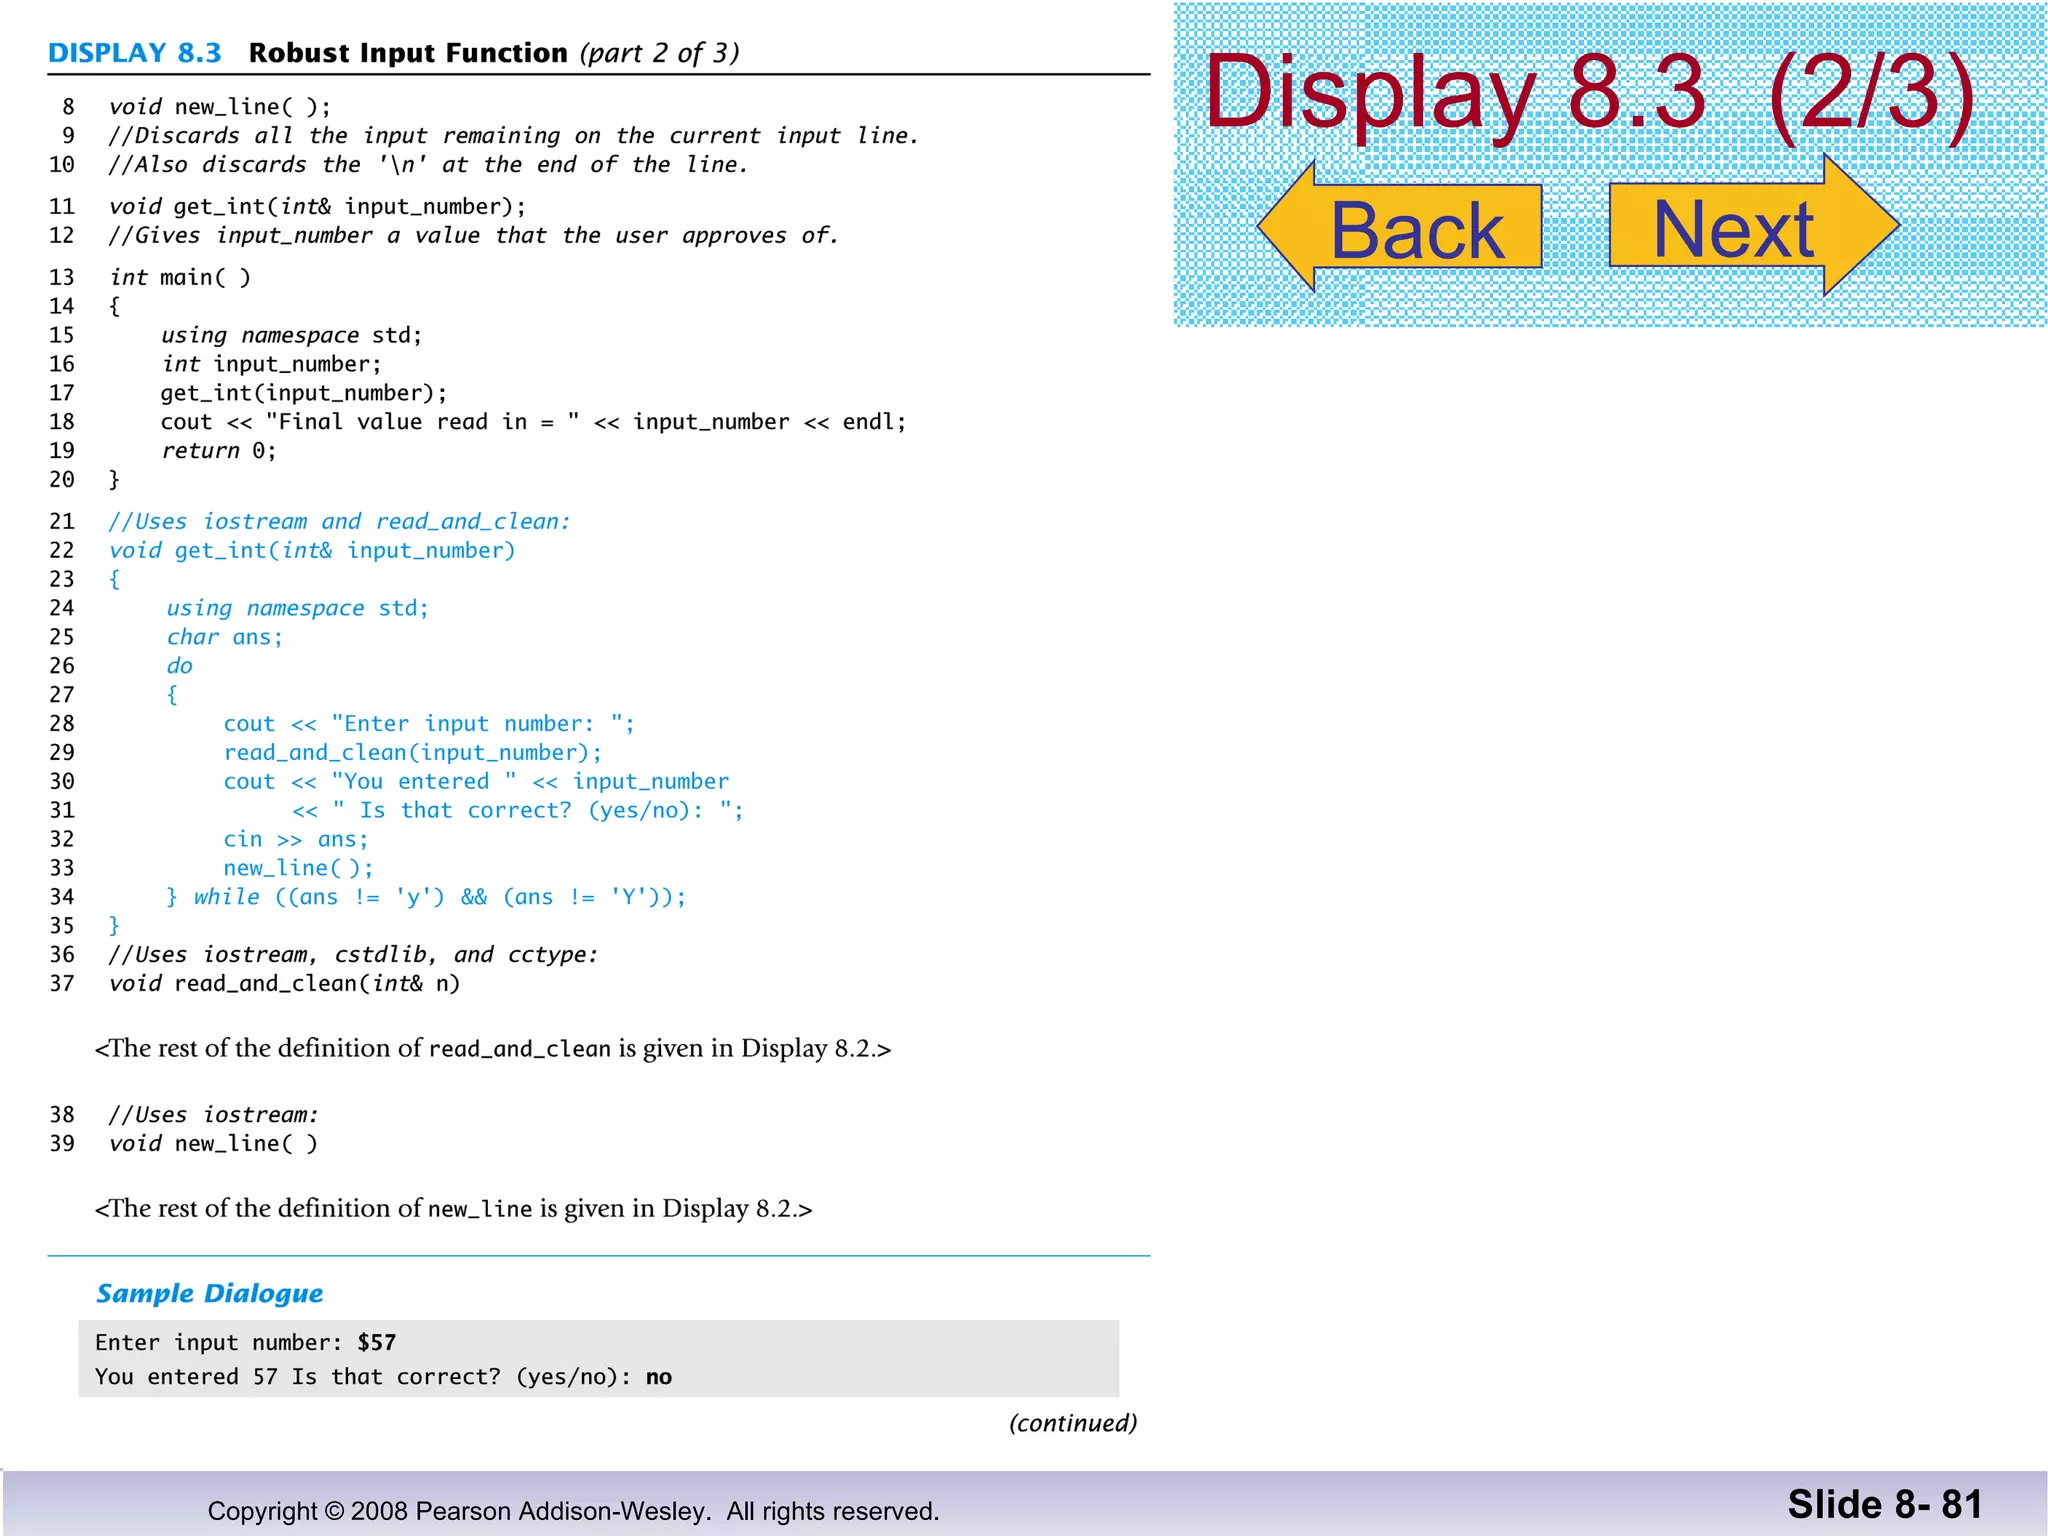Click blue line 22 'void get_int(int& input_number)'
2048x1536 pixels.
[312, 551]
